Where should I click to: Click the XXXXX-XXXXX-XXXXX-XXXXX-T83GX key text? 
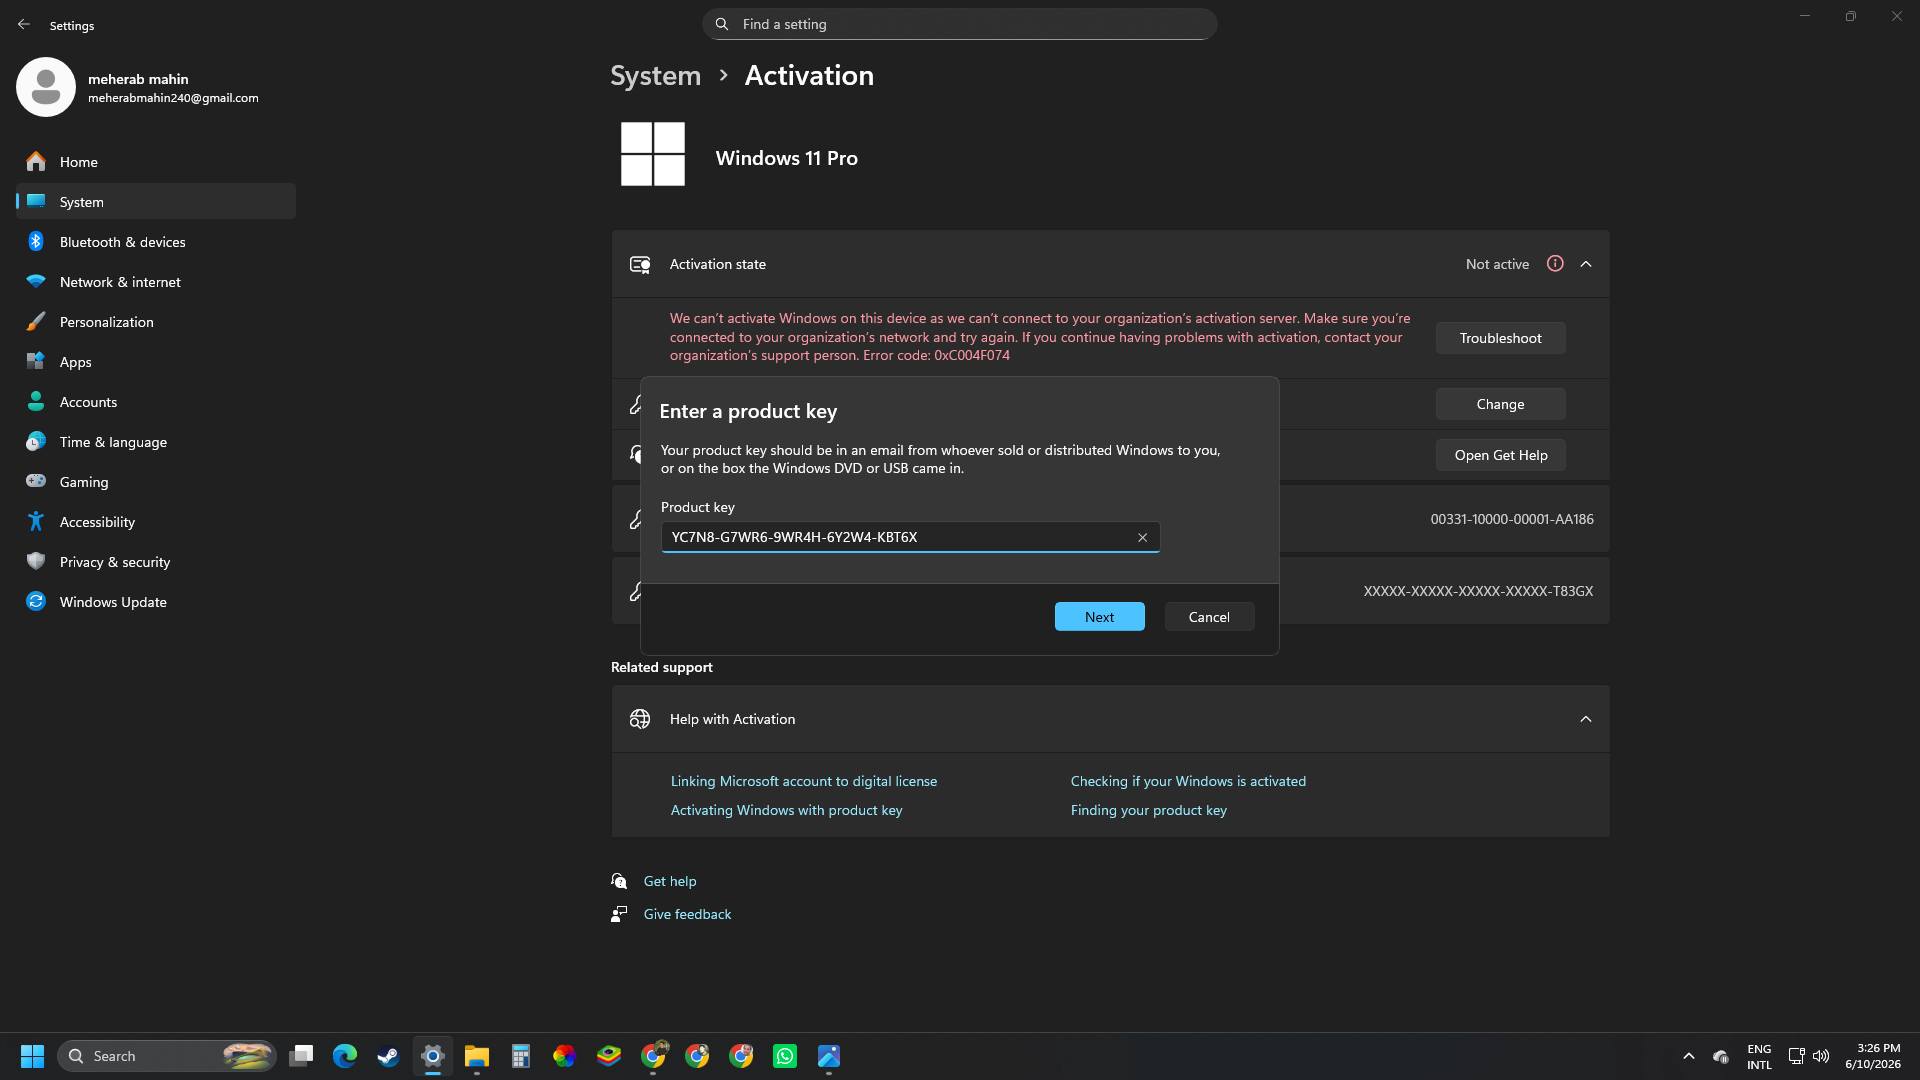coord(1478,591)
